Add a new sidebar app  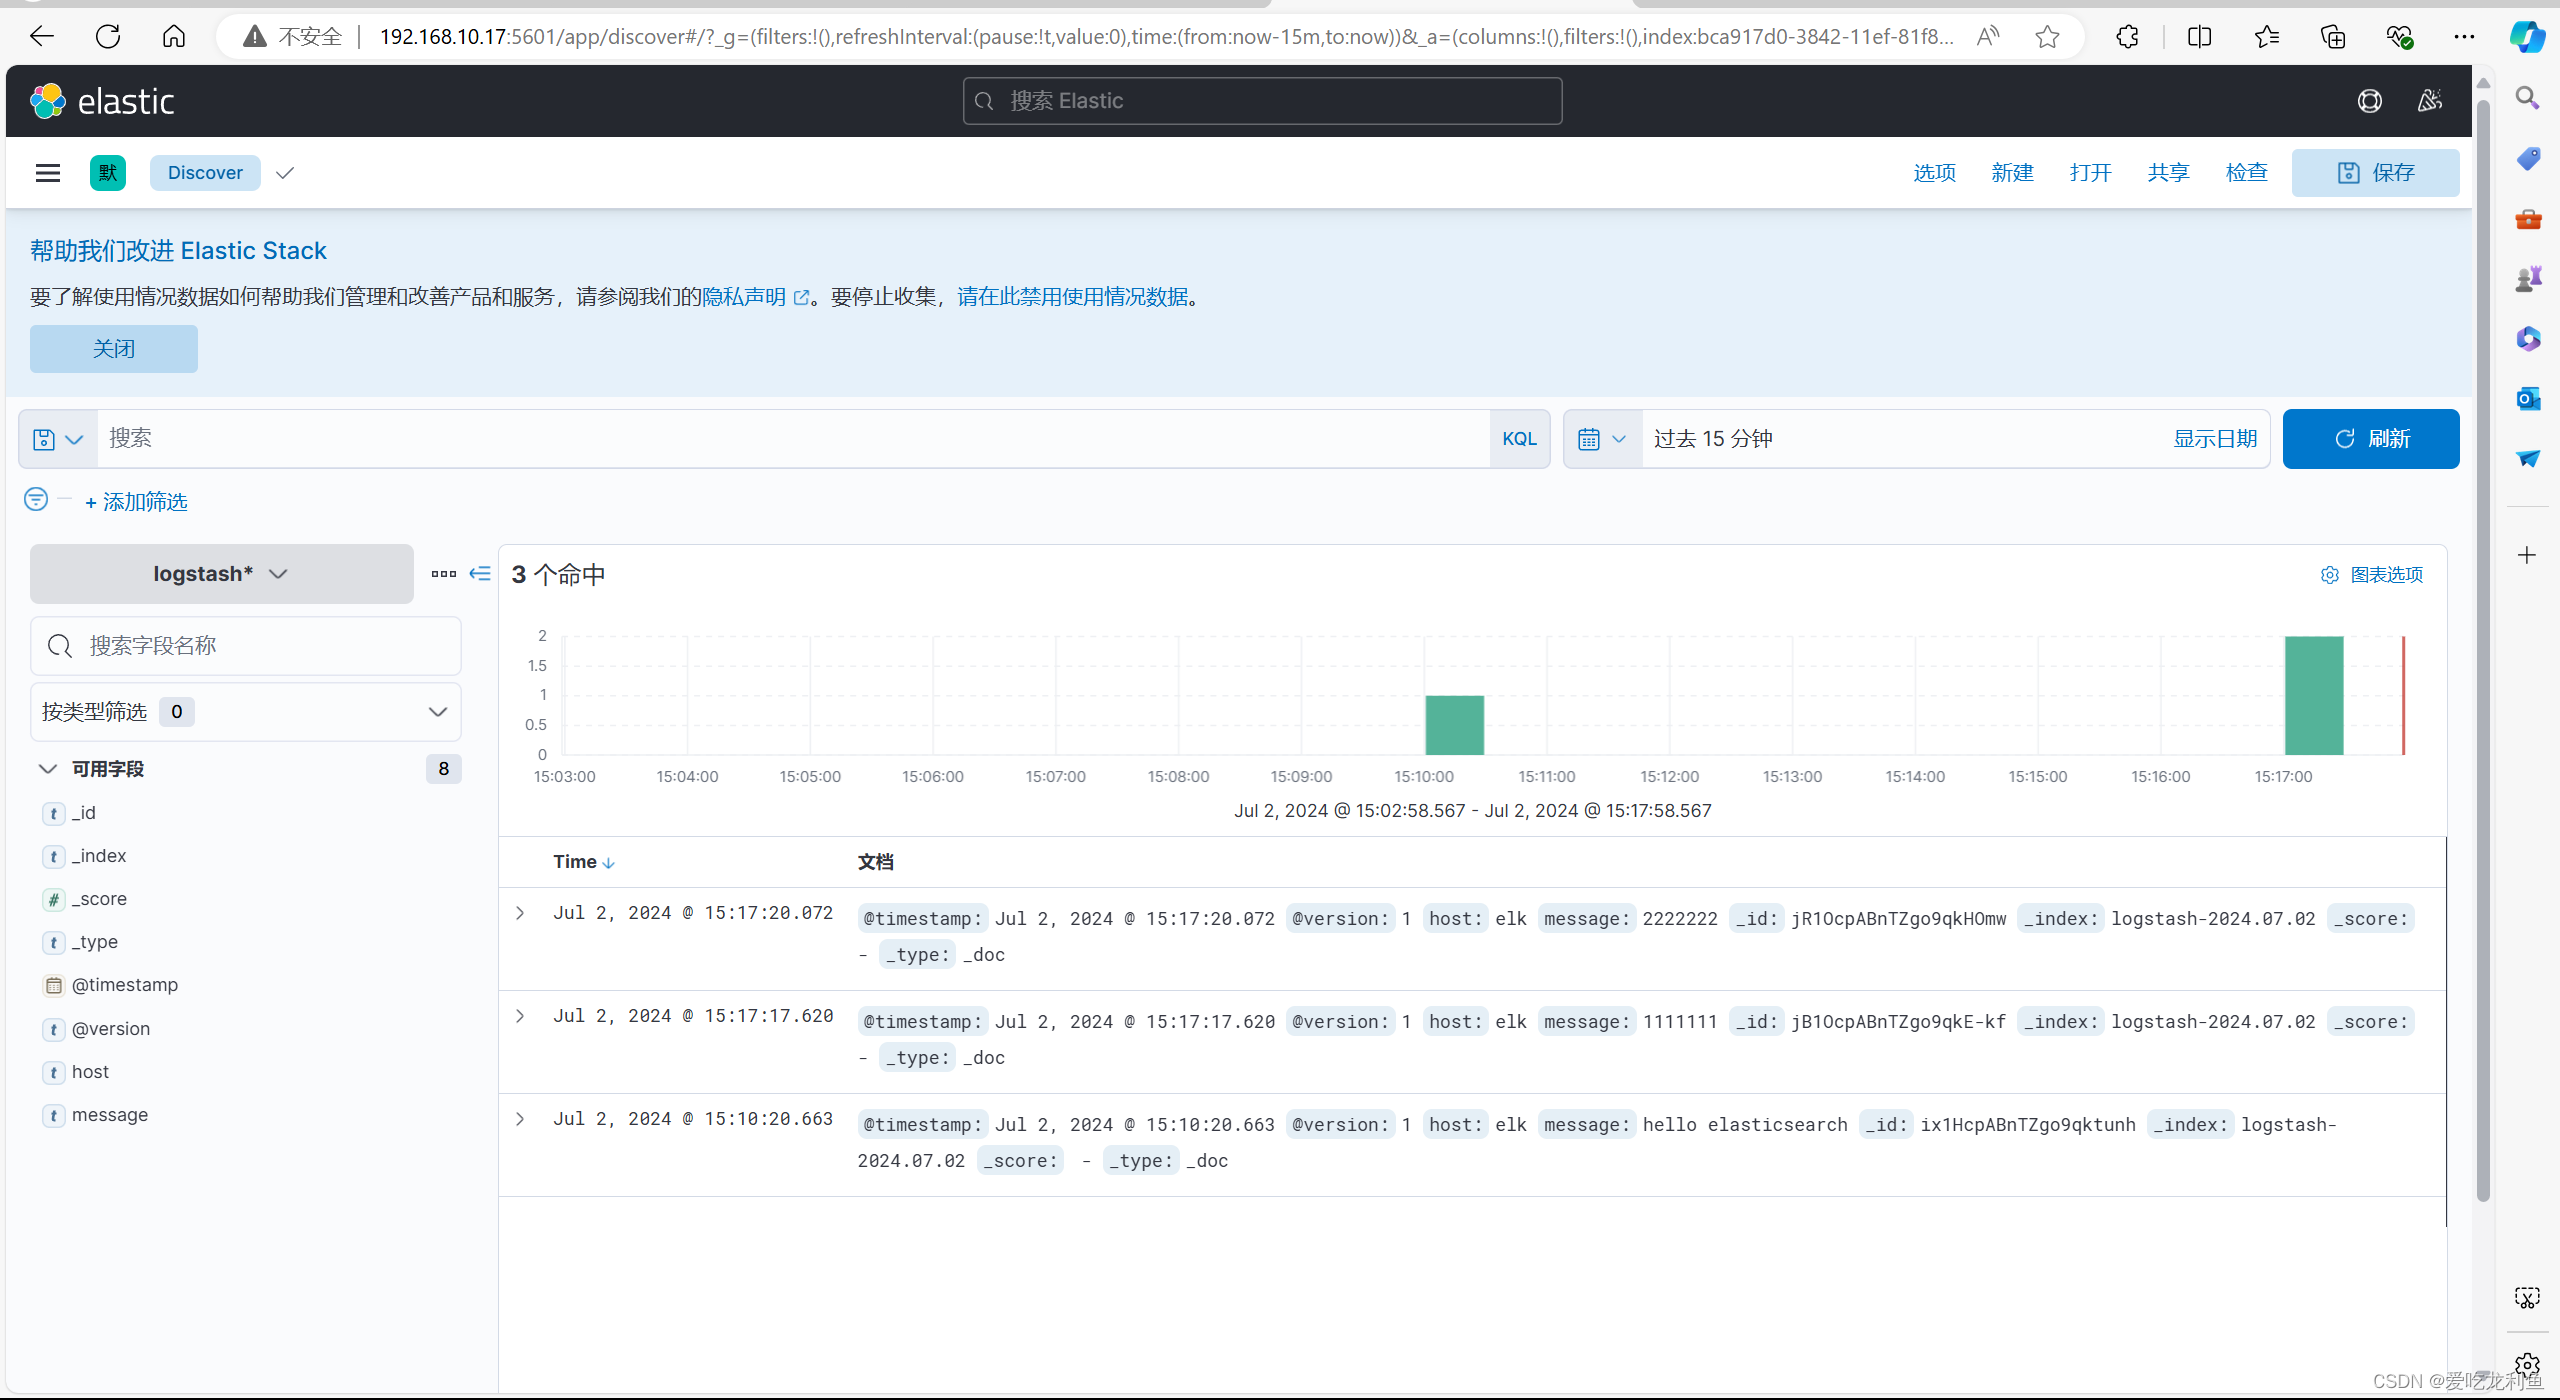pos(2527,555)
